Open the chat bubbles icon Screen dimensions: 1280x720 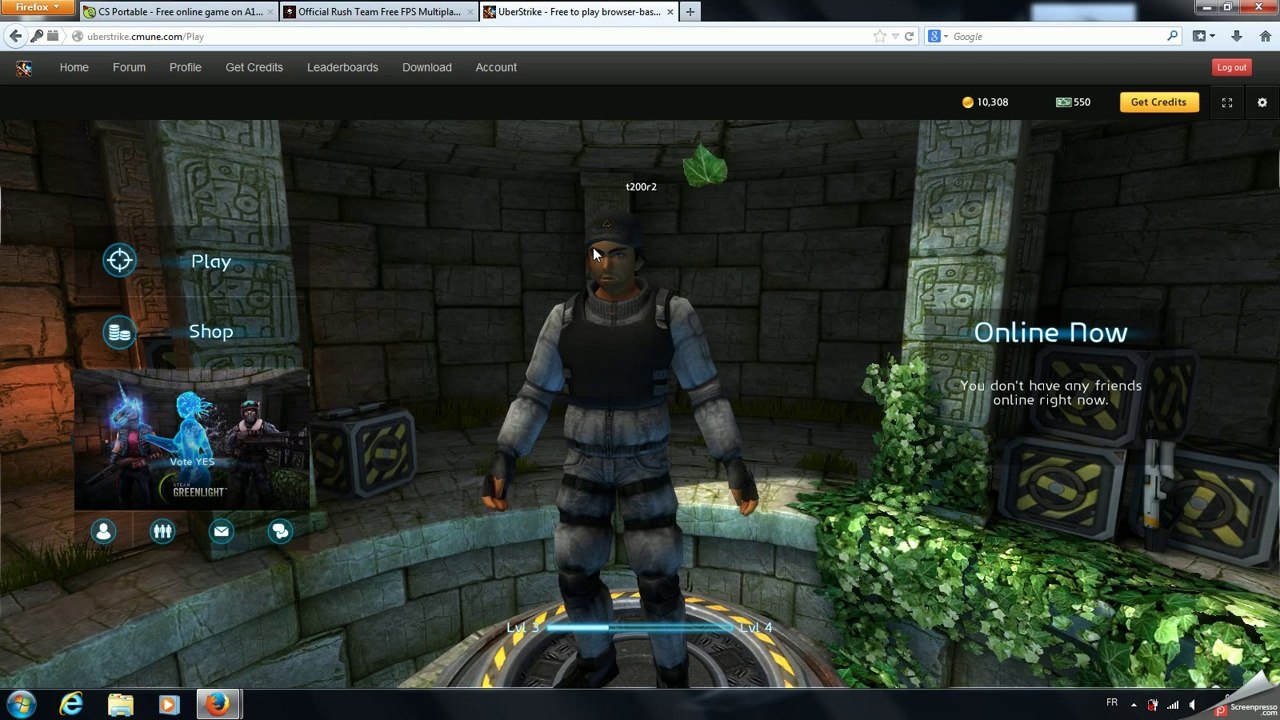[280, 531]
